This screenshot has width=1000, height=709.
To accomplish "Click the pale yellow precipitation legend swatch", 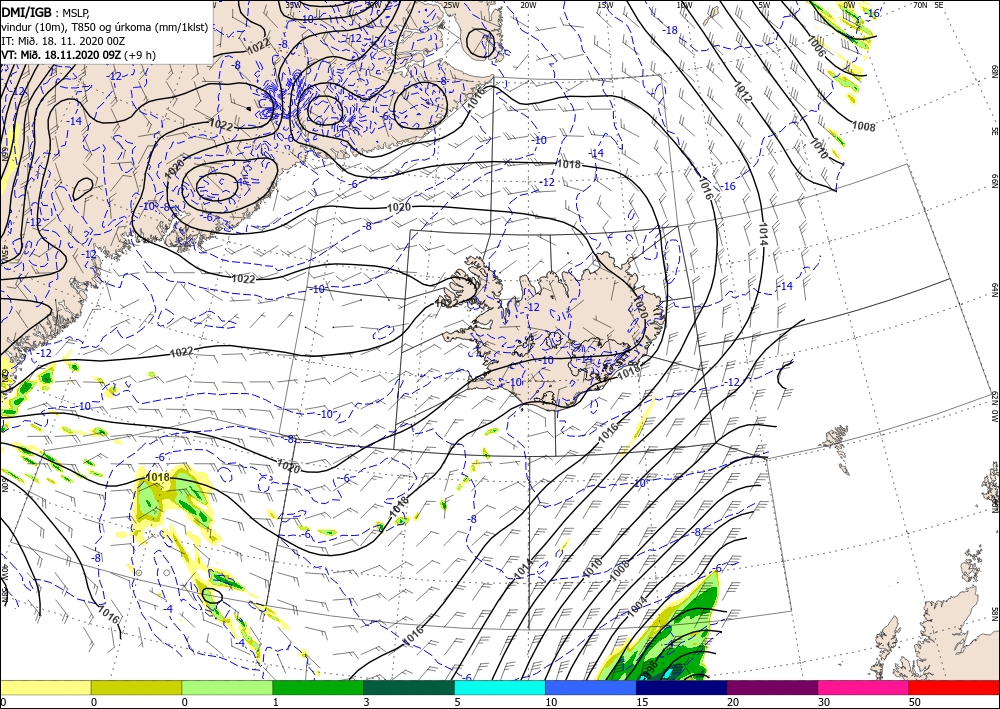I will 45,687.
